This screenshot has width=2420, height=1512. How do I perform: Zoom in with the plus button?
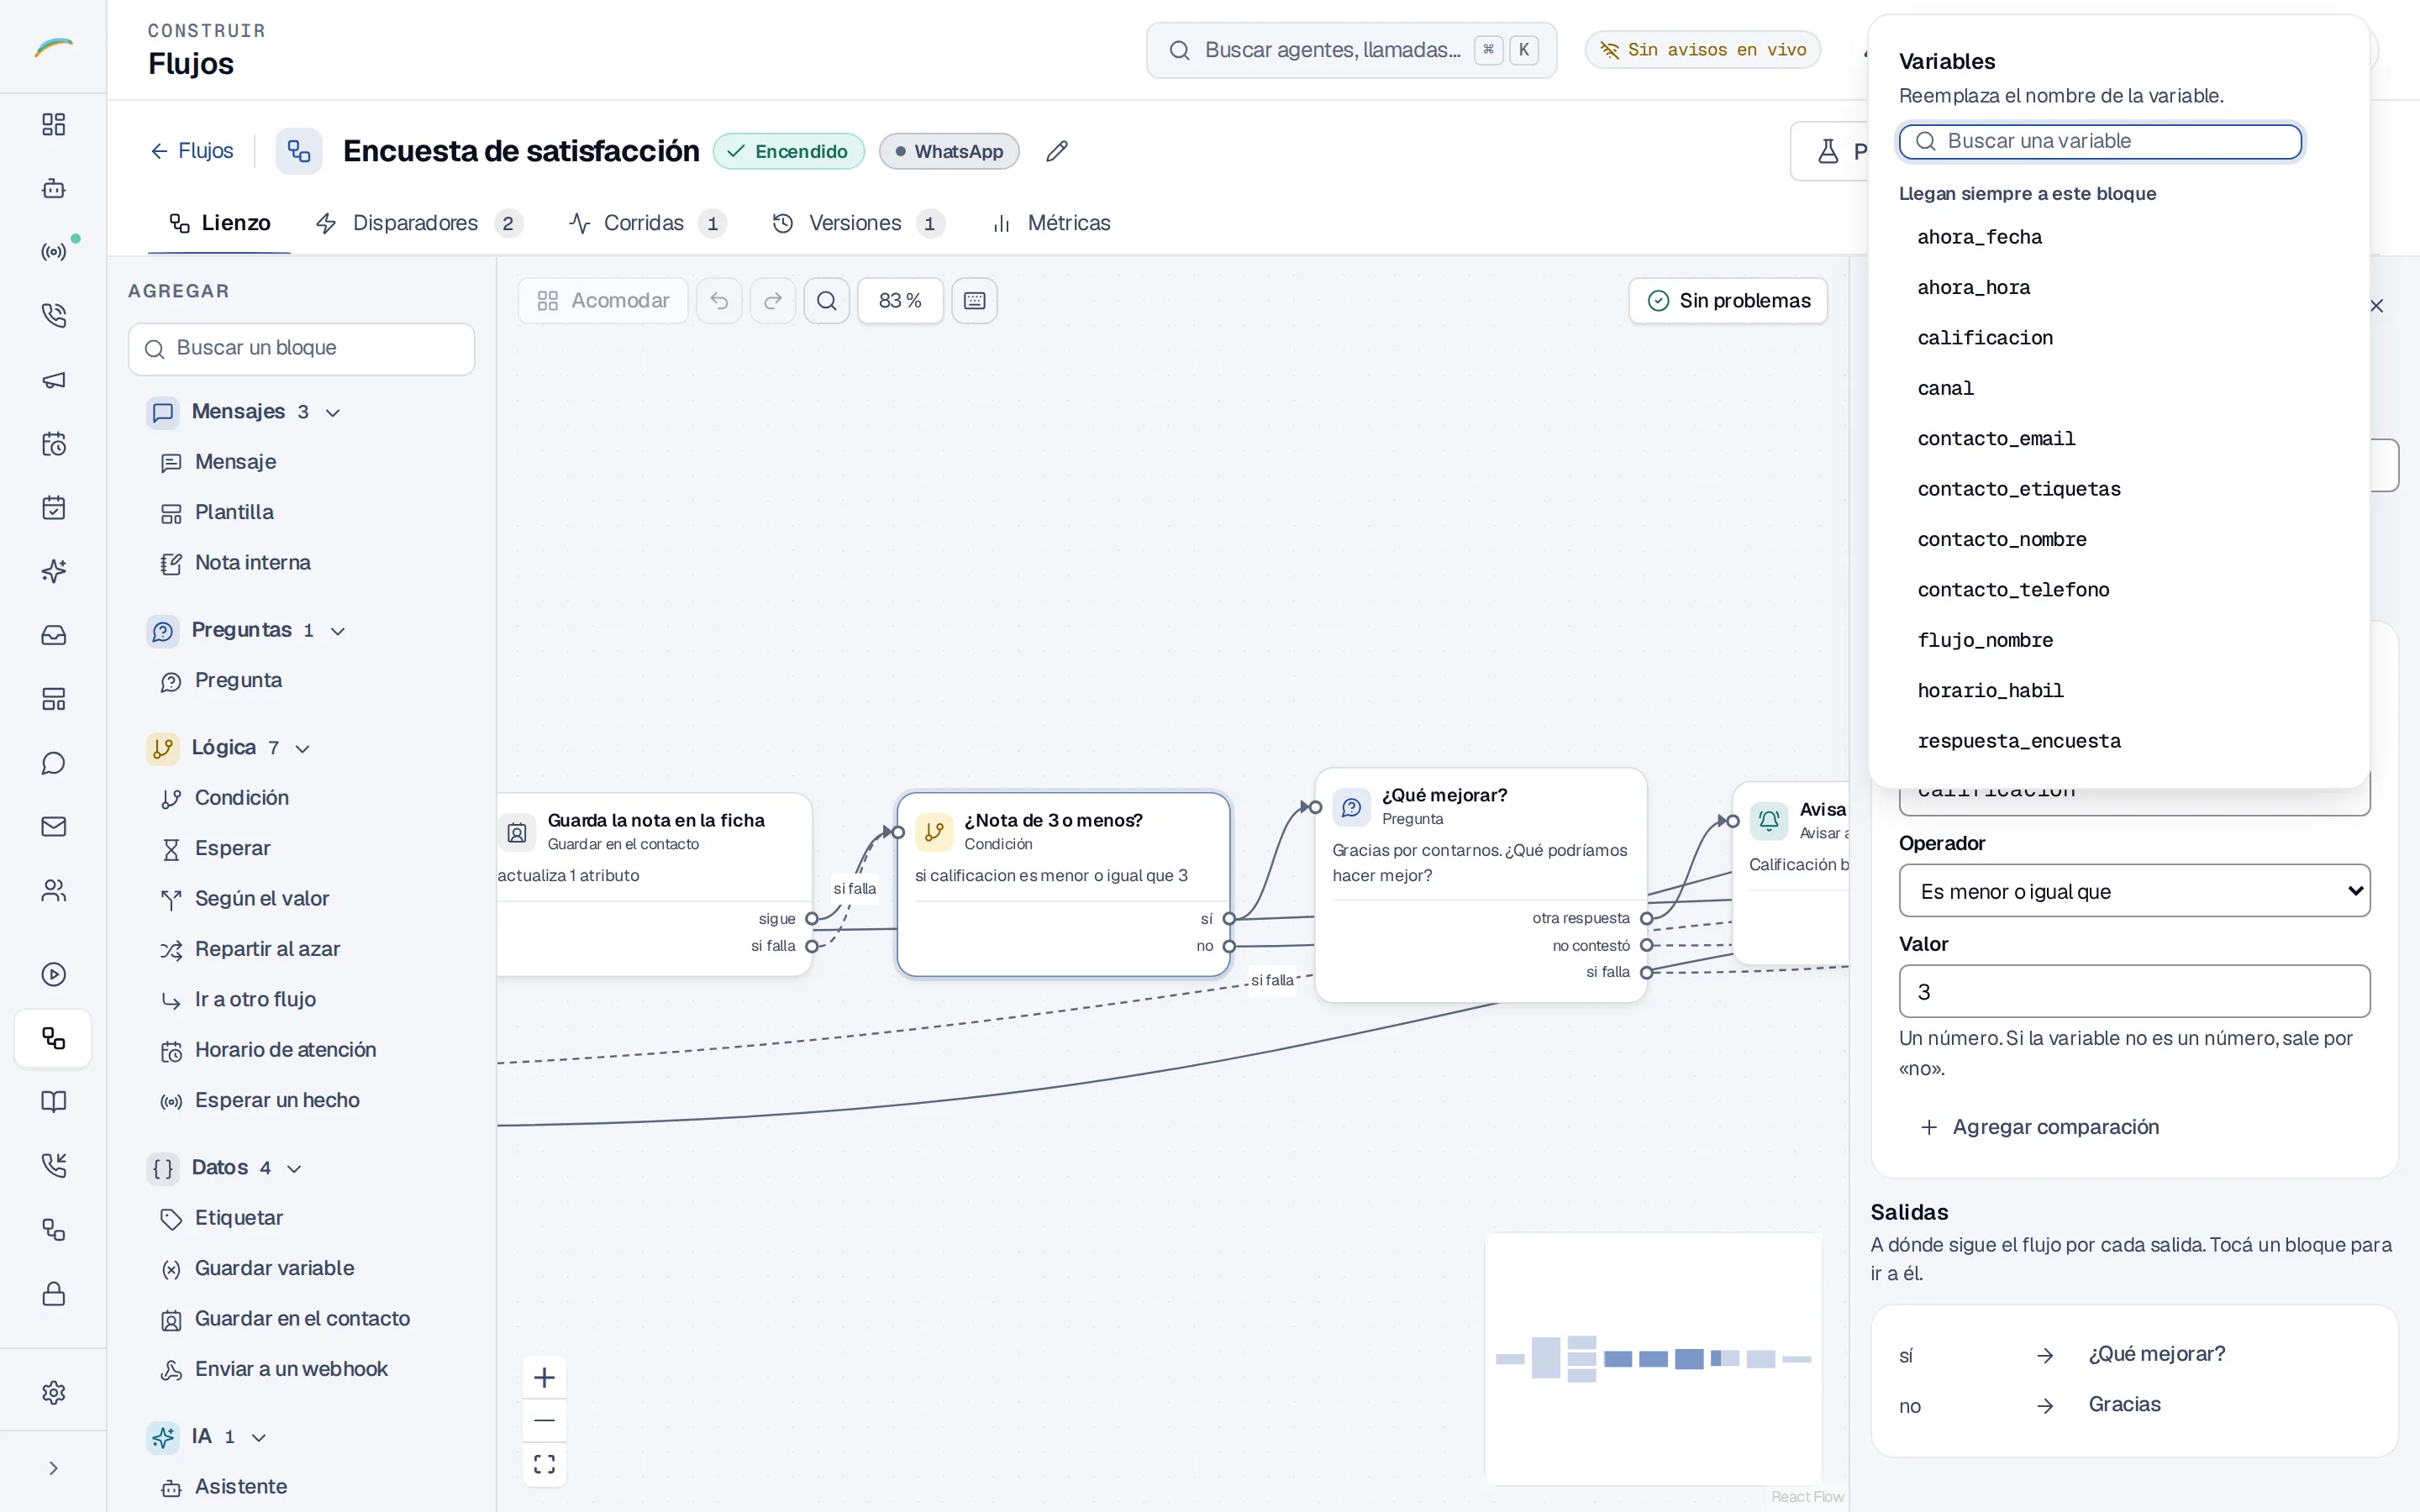tap(544, 1378)
